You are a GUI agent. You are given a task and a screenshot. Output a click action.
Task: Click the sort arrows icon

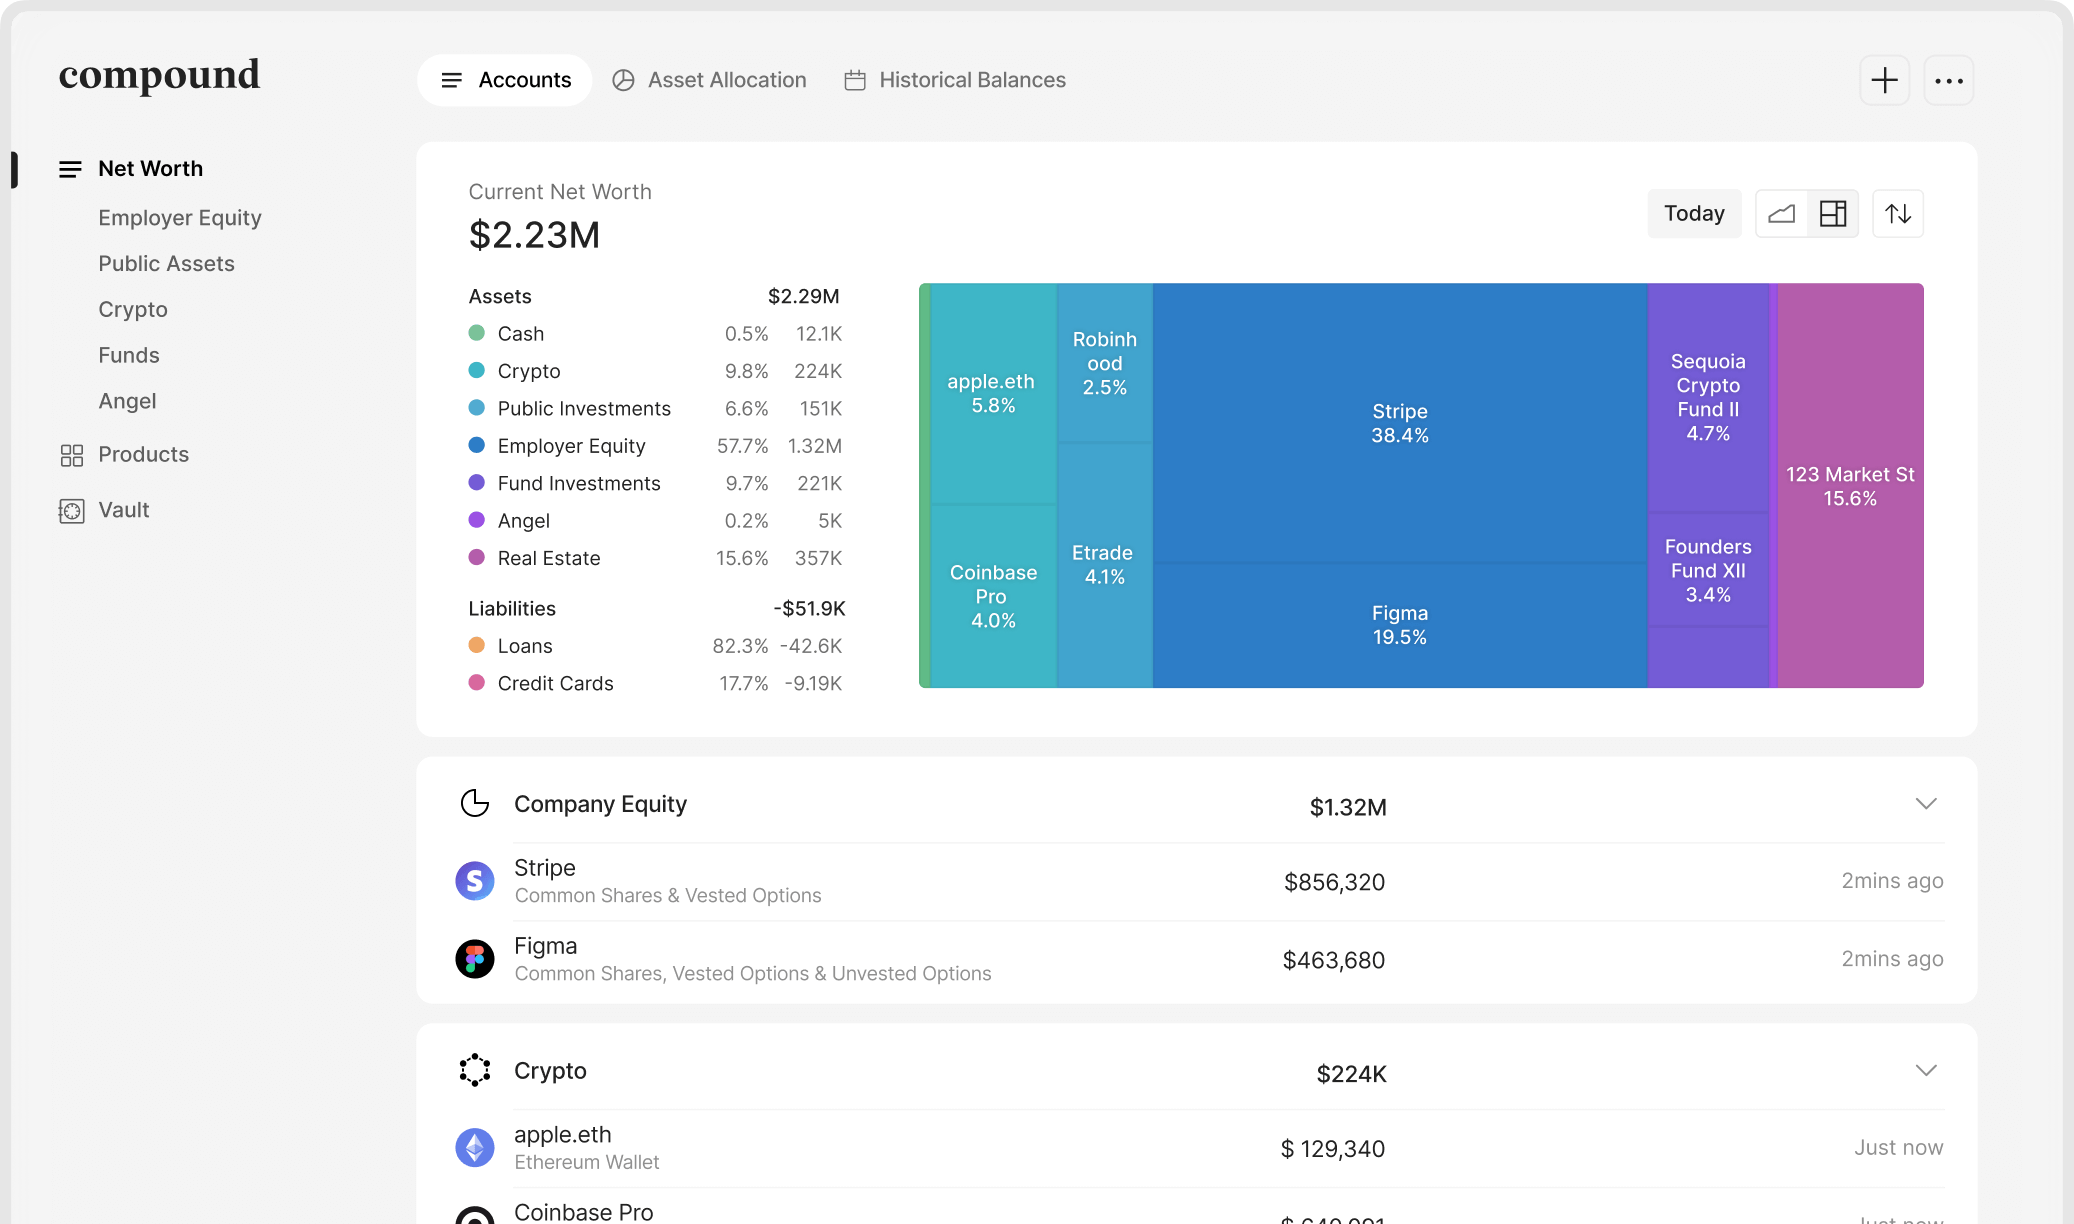(1897, 213)
